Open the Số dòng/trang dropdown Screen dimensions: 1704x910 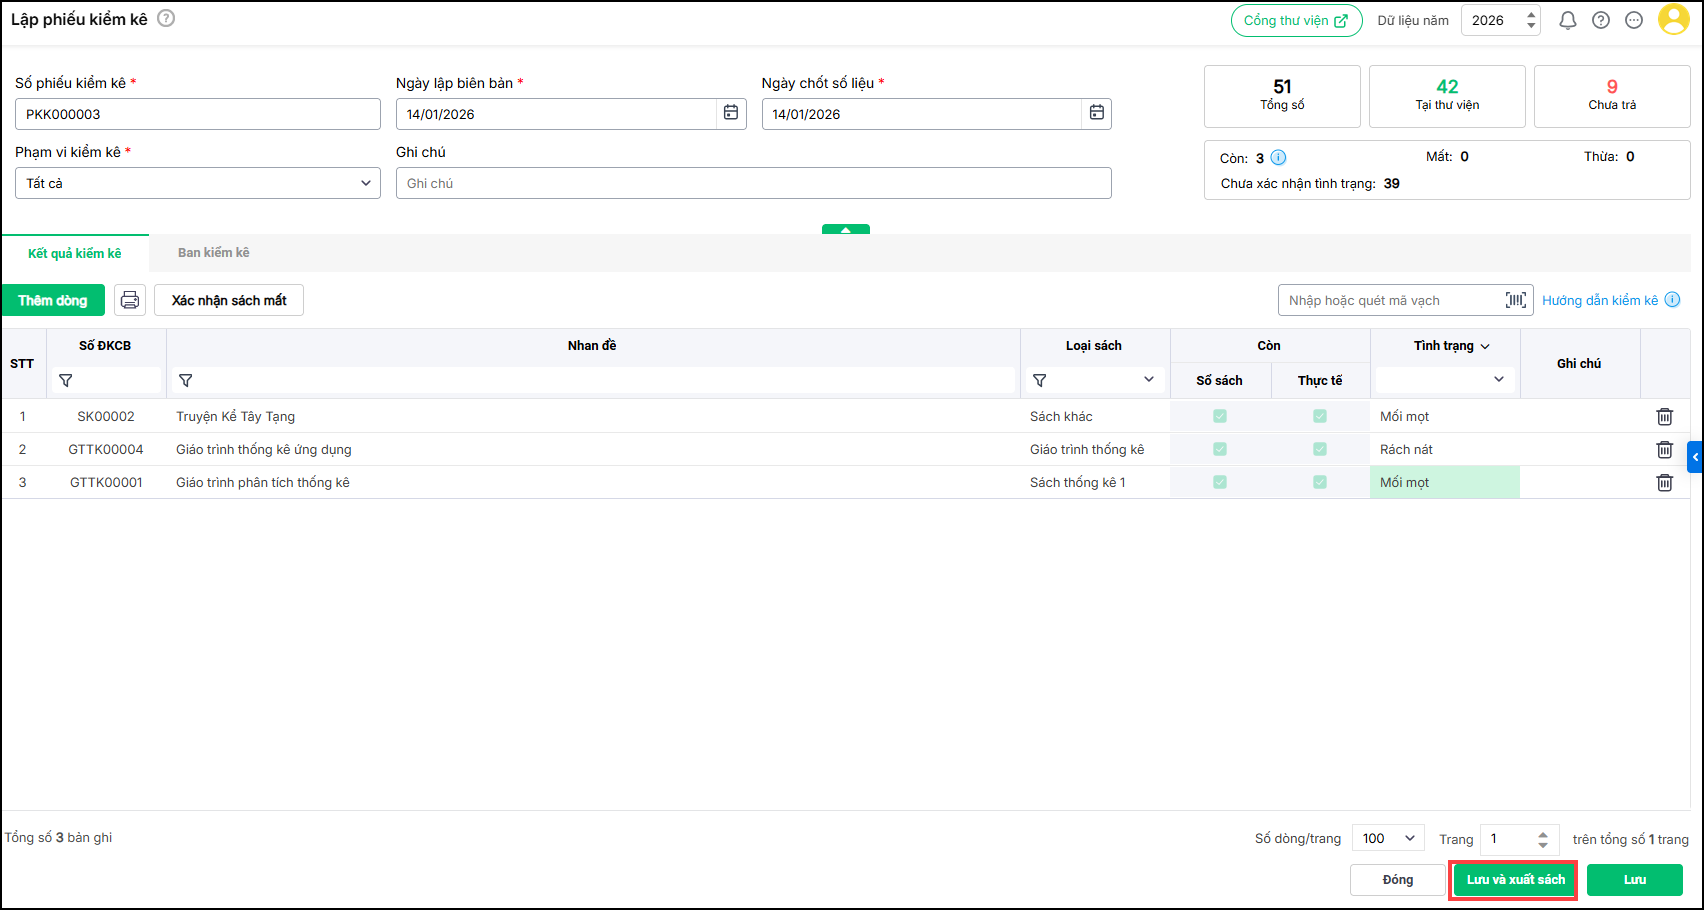(x=1388, y=838)
